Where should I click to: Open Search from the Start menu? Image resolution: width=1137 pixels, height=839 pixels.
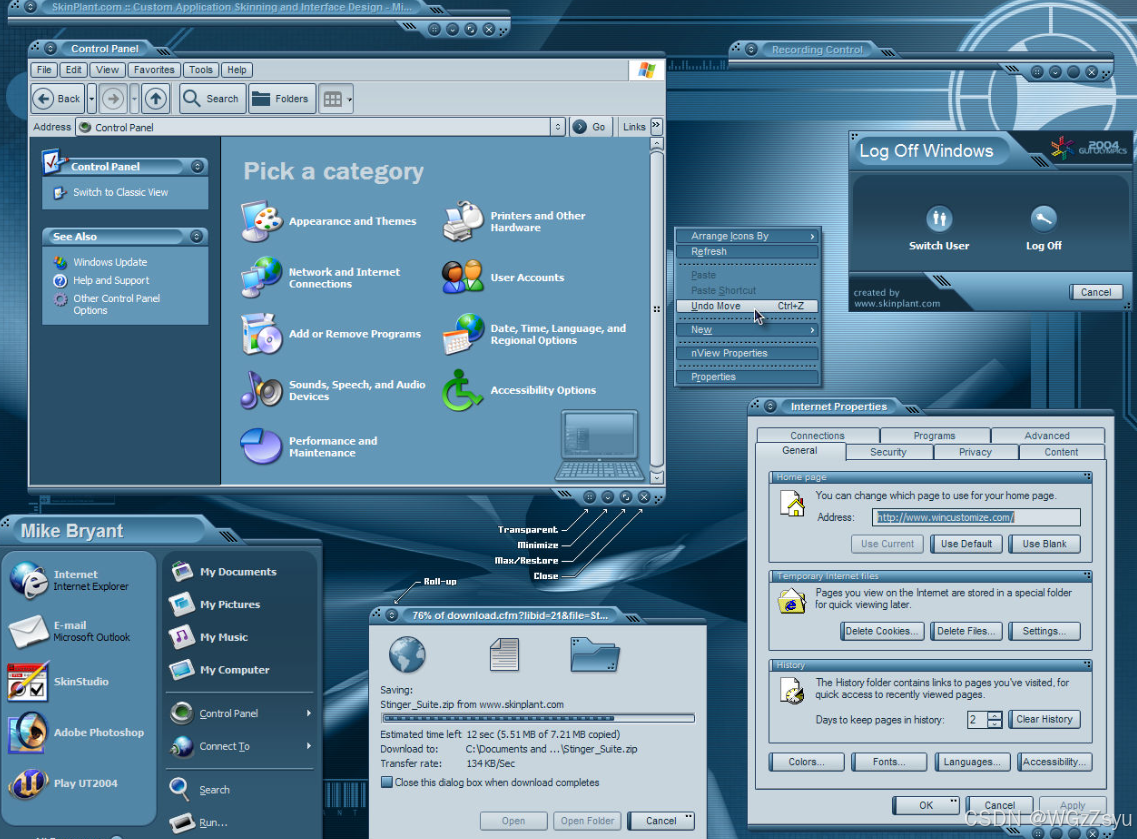[200, 790]
